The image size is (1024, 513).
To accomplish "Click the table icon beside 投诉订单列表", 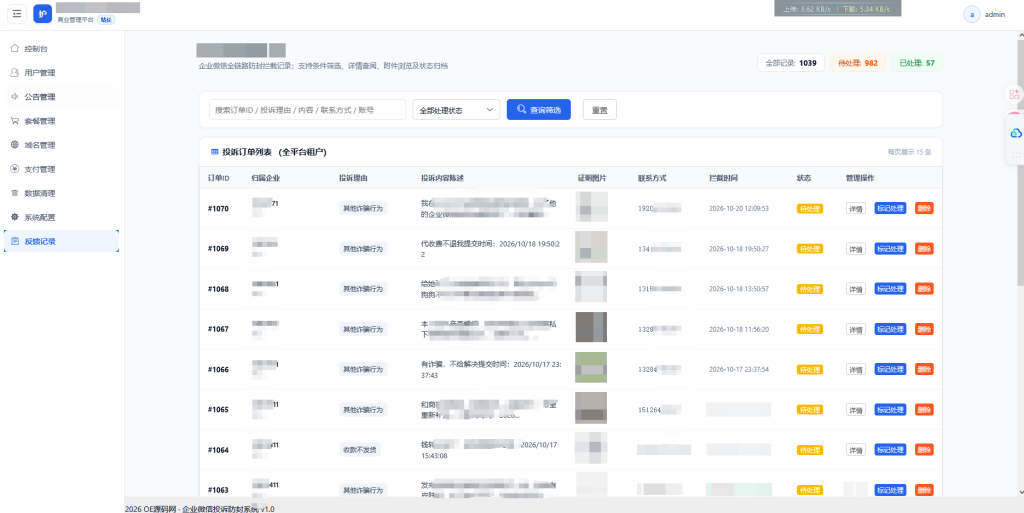I will click(214, 152).
